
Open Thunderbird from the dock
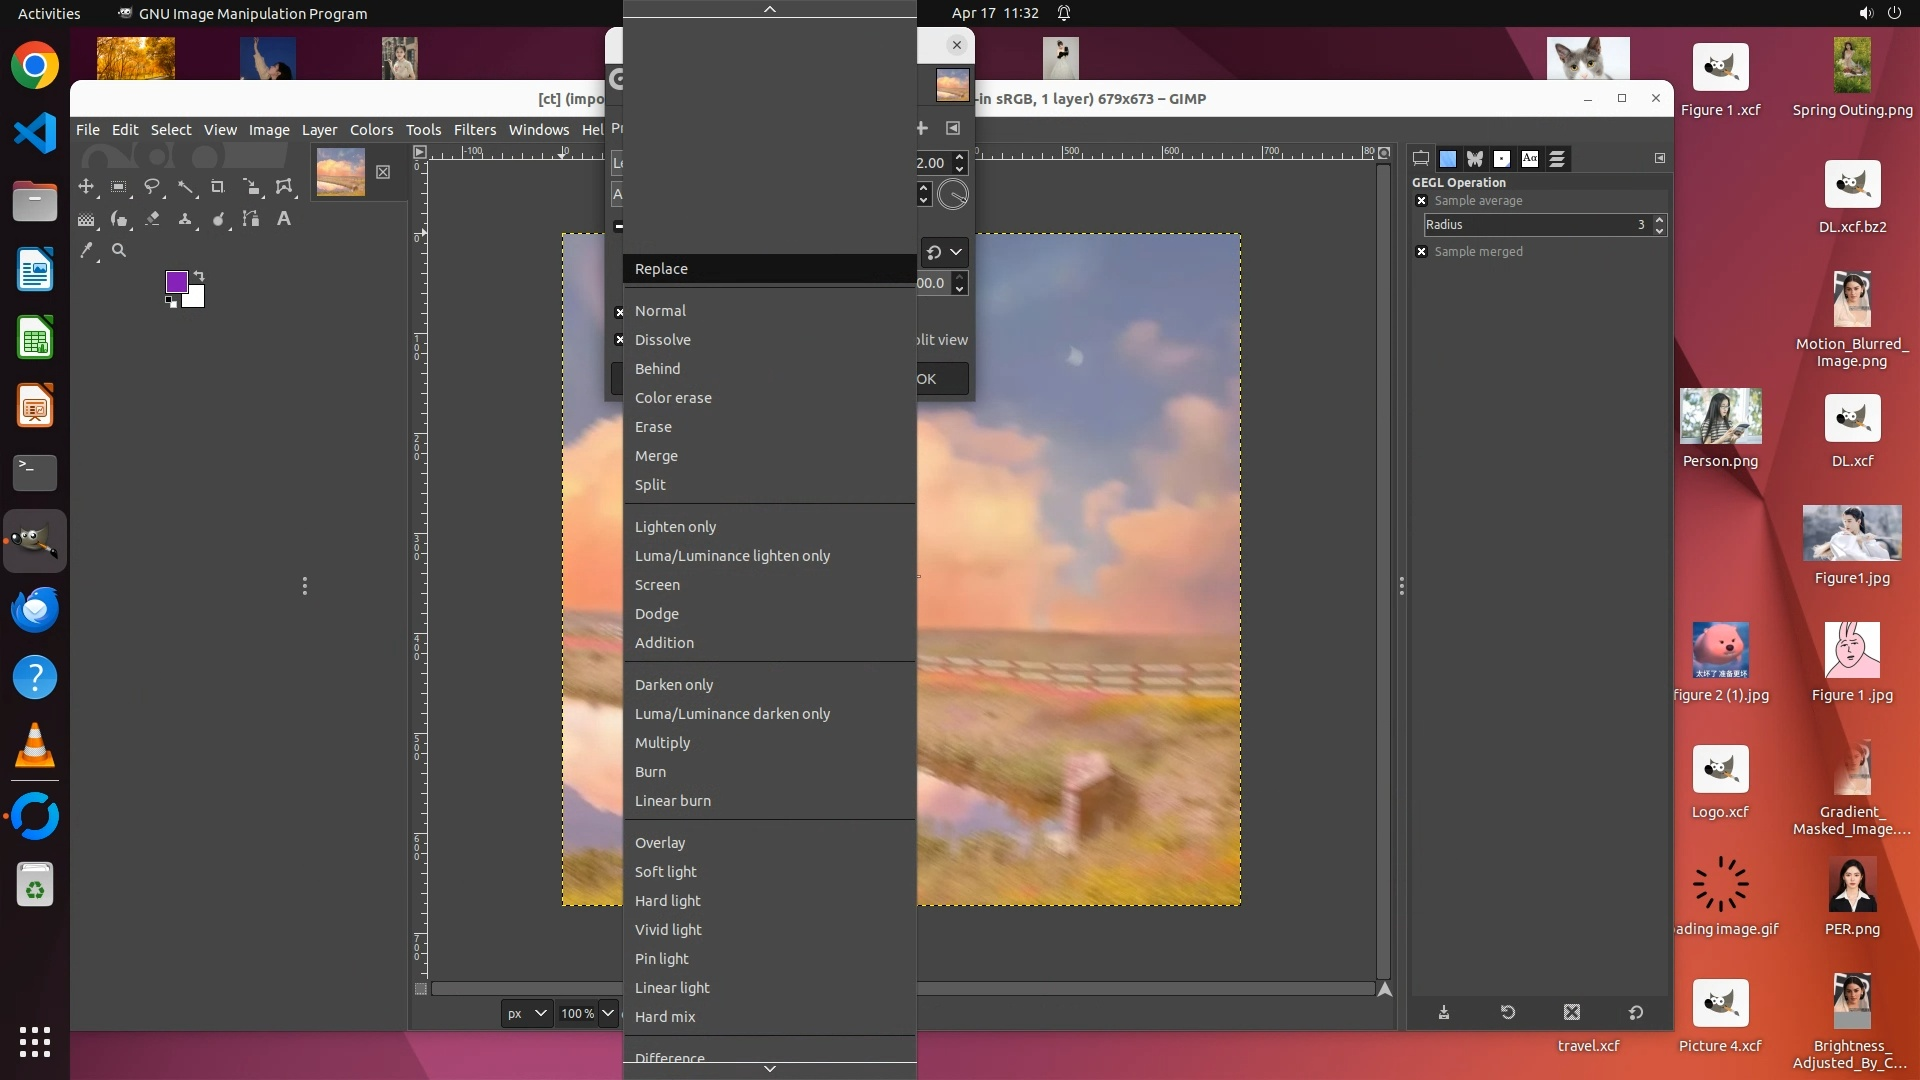coord(35,609)
